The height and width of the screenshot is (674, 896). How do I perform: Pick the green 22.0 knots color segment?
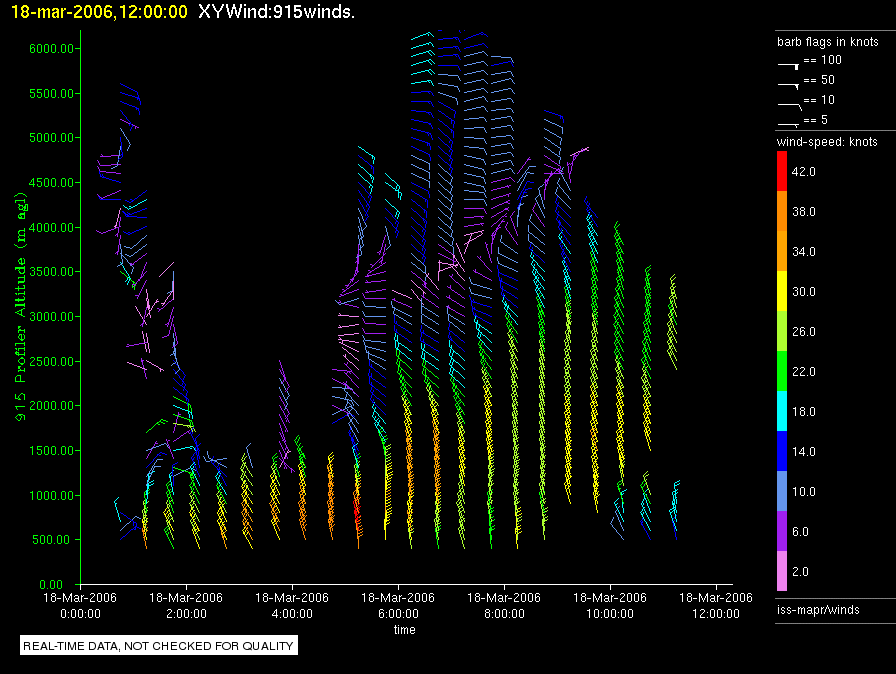coord(782,372)
